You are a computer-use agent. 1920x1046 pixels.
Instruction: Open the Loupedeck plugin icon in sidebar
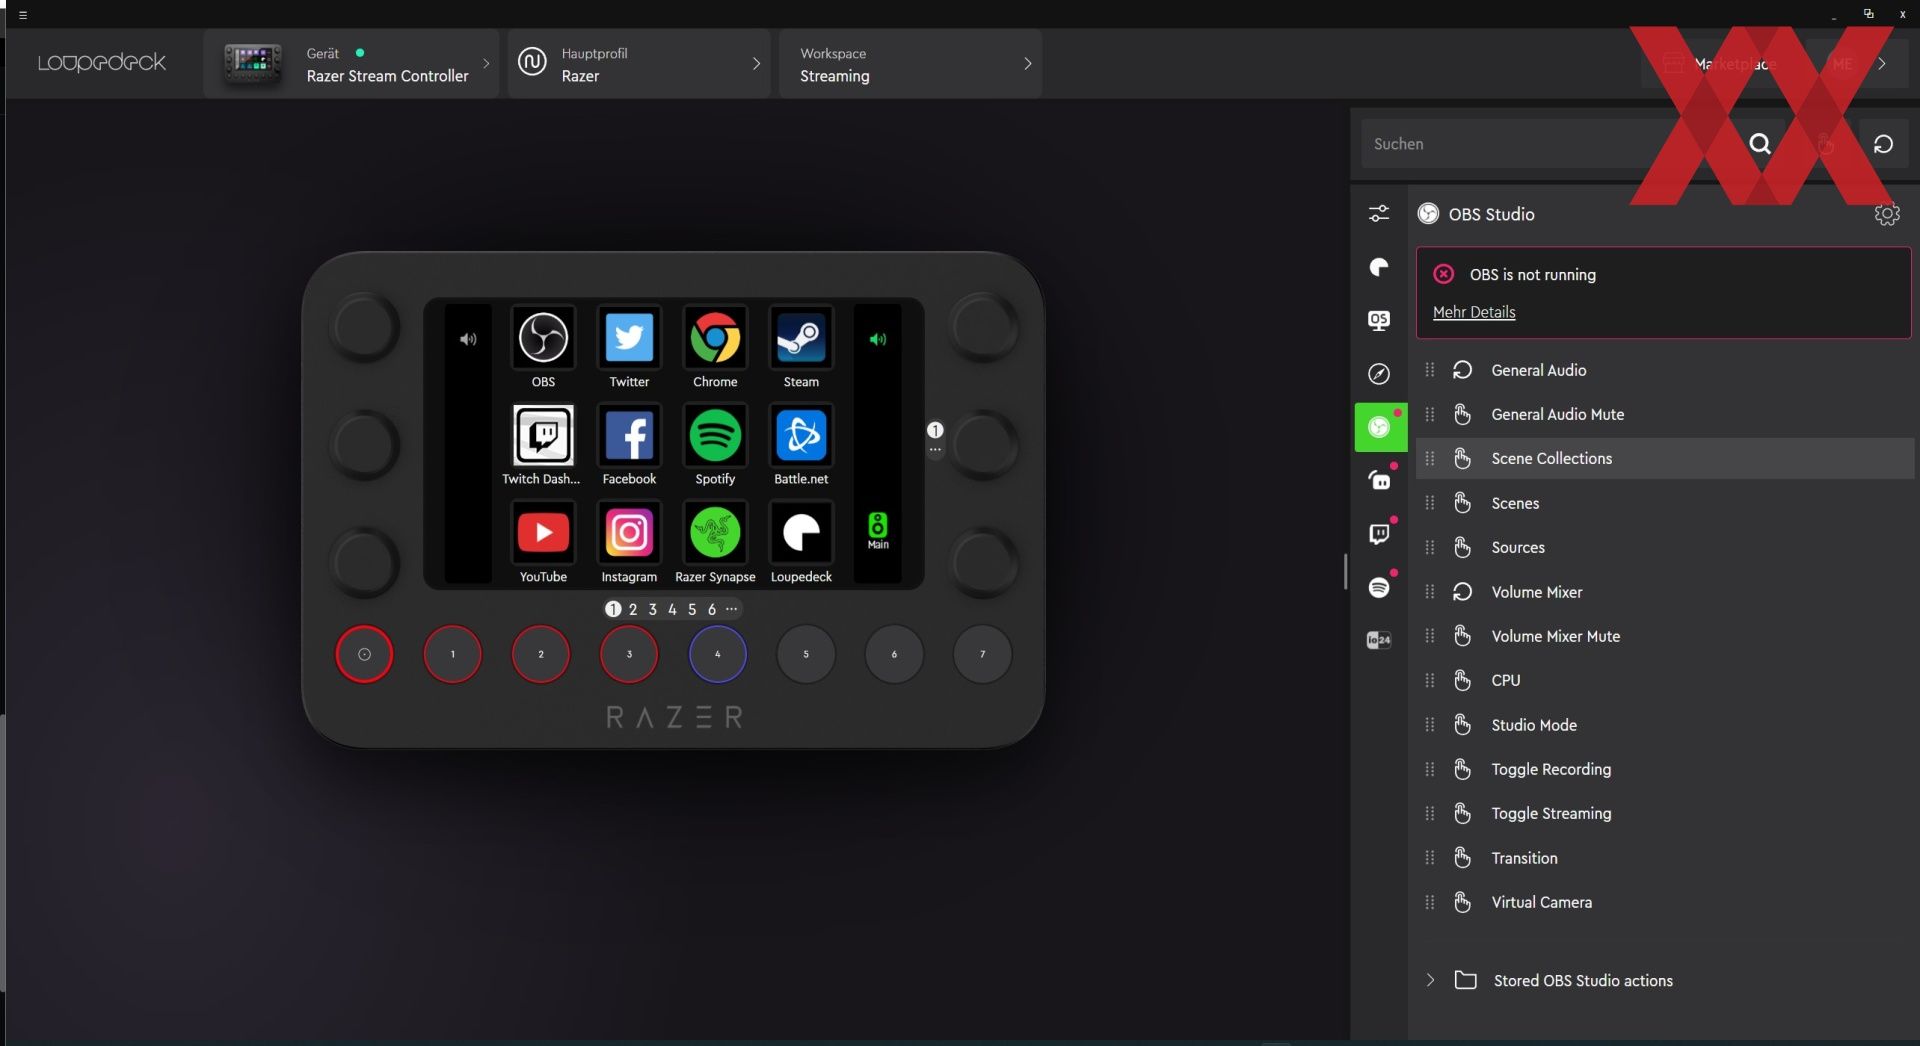[1380, 267]
